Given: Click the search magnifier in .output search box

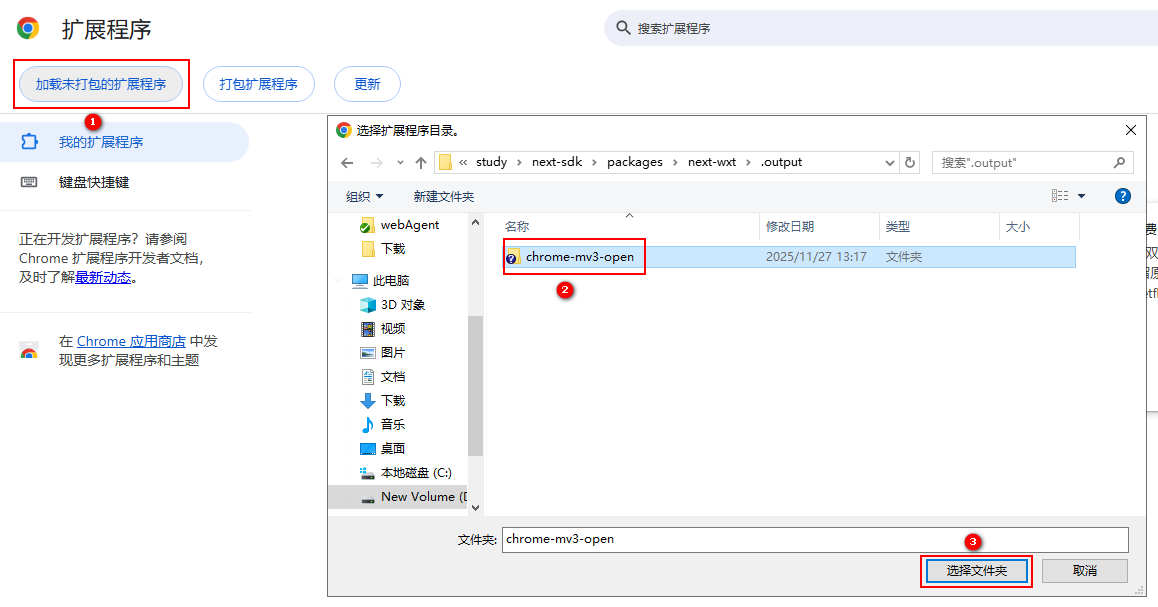Looking at the screenshot, I should pyautogui.click(x=1119, y=162).
